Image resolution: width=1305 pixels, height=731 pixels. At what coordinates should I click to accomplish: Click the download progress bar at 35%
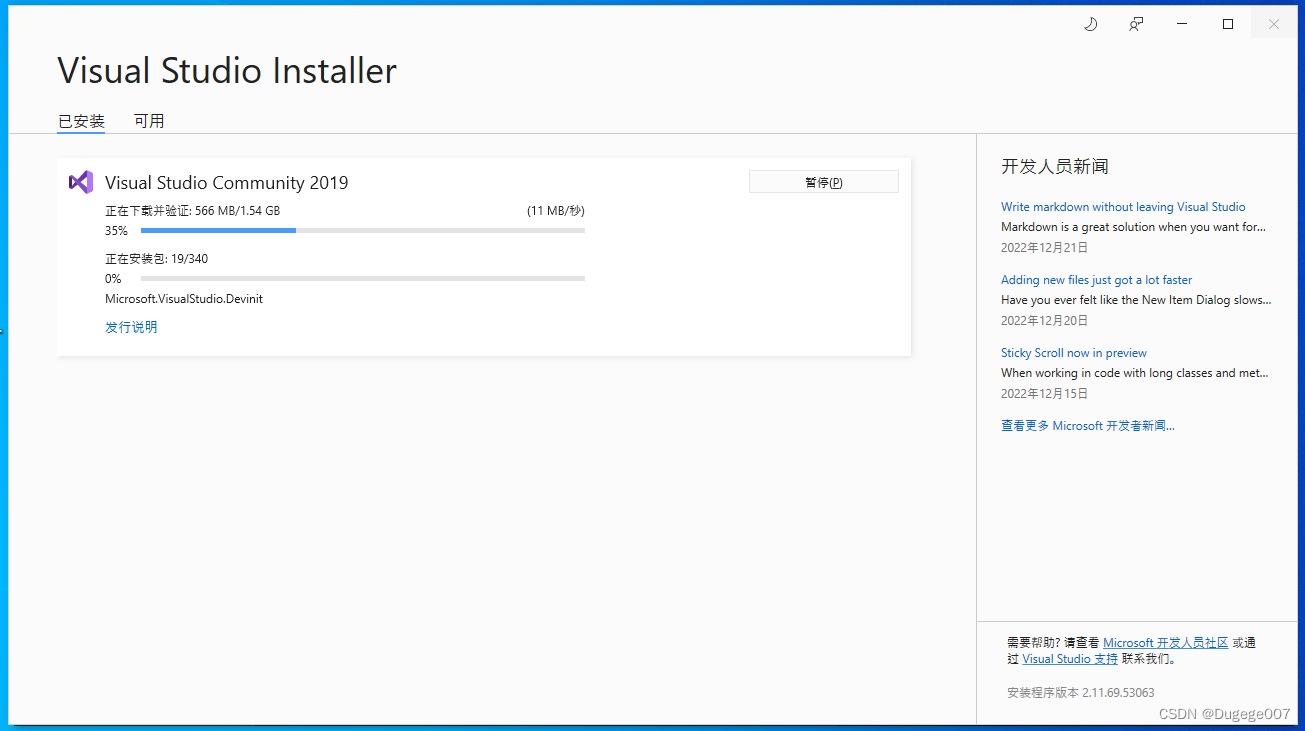pyautogui.click(x=363, y=231)
